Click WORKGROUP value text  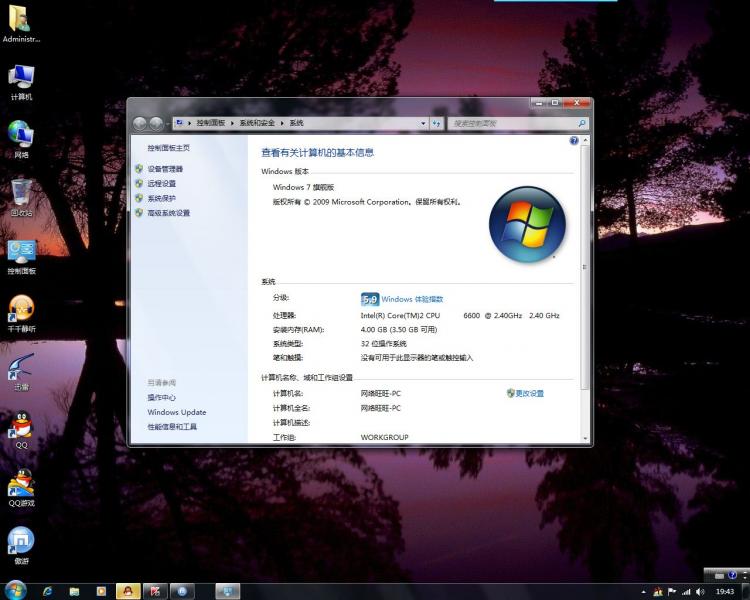click(385, 437)
